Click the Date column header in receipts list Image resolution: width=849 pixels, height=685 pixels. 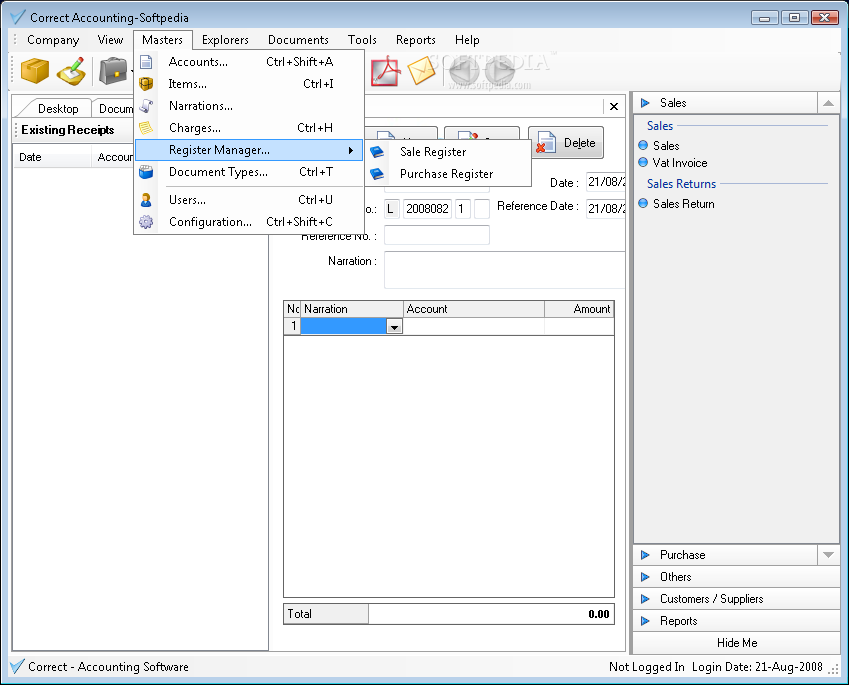[51, 157]
